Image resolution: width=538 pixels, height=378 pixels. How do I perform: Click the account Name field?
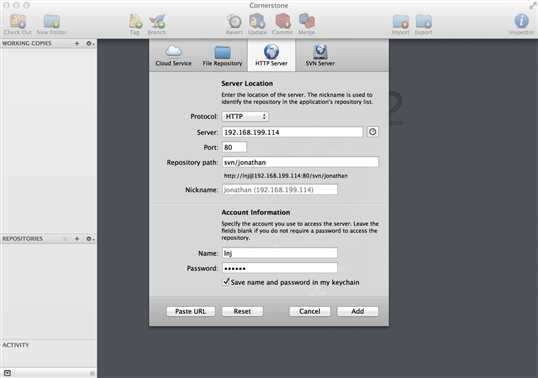pos(280,253)
